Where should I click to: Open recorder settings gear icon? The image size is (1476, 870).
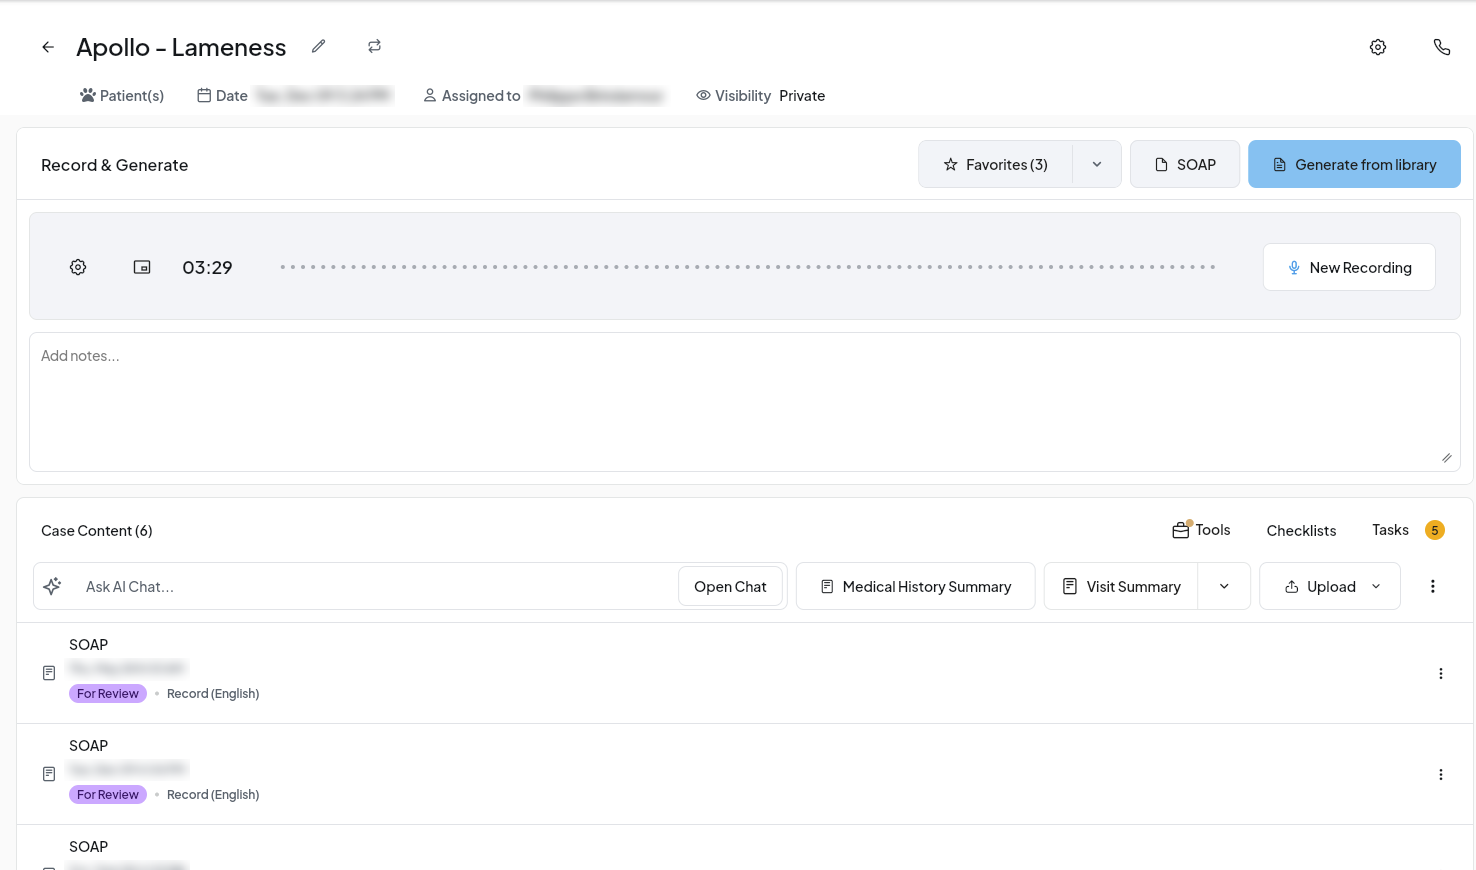click(x=78, y=267)
